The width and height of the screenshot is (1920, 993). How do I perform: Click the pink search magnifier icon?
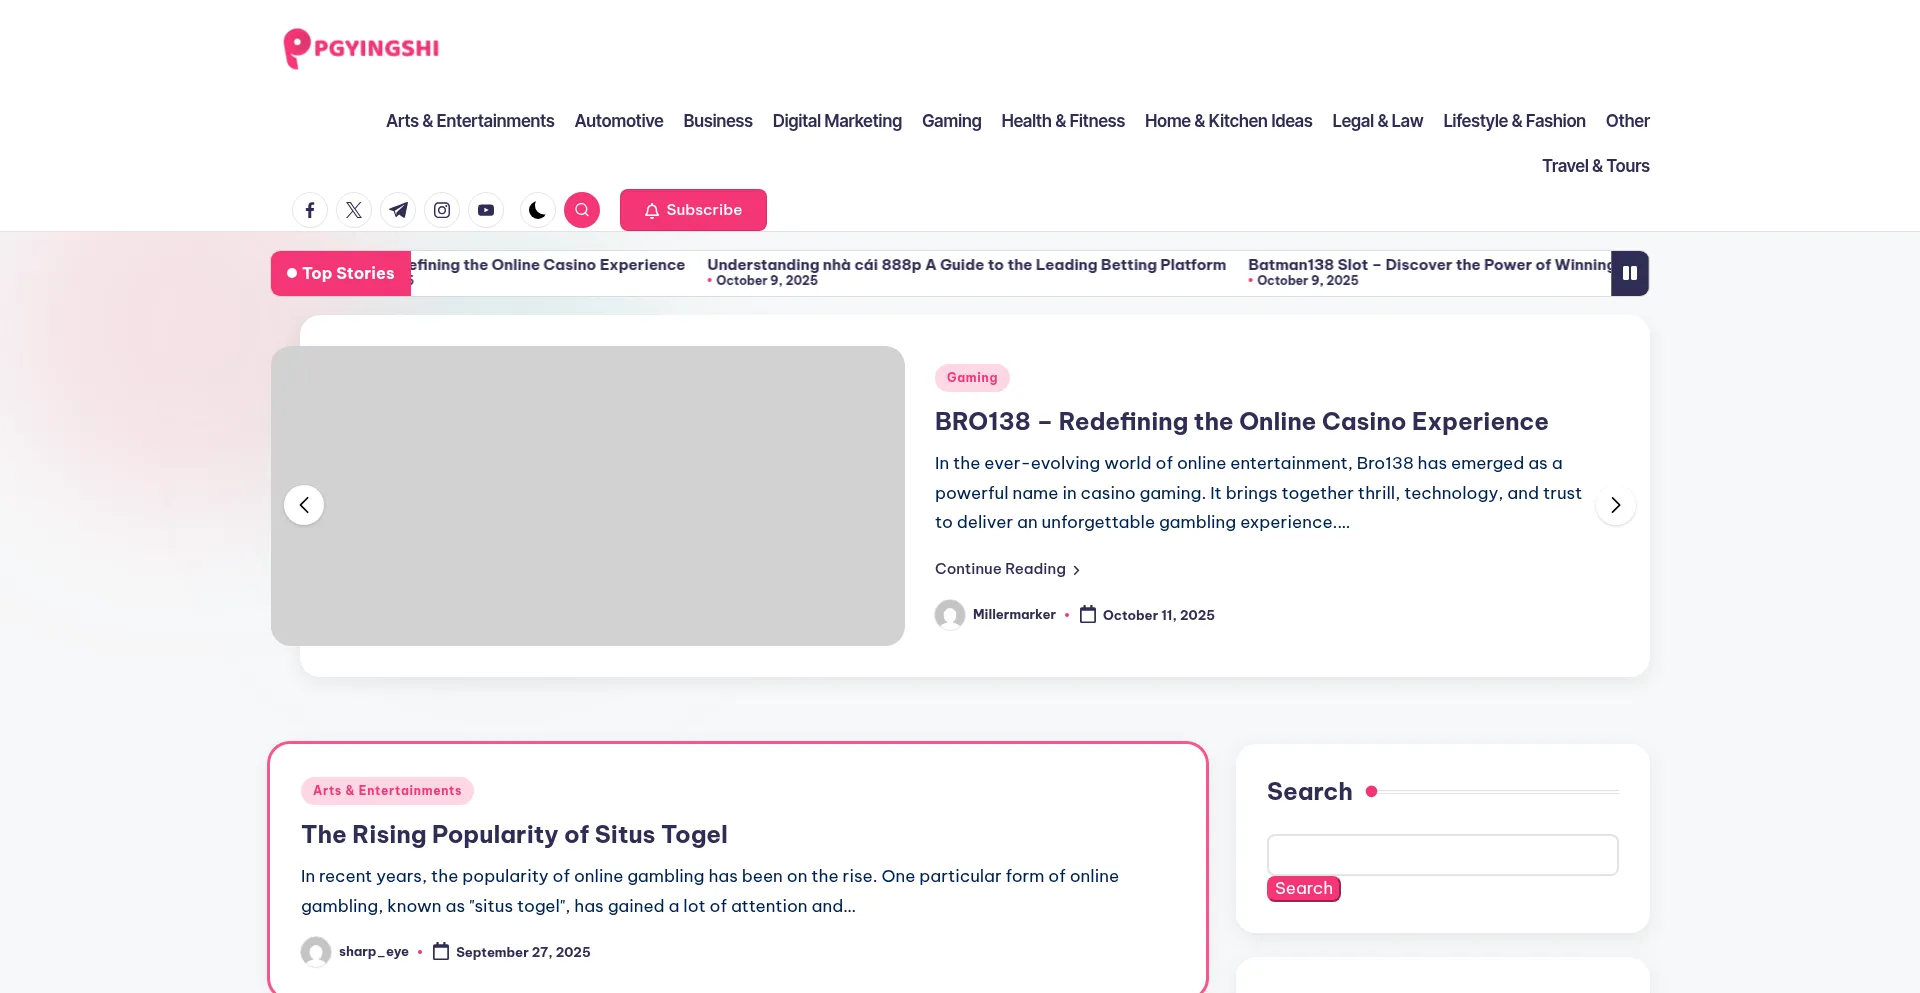pos(582,210)
